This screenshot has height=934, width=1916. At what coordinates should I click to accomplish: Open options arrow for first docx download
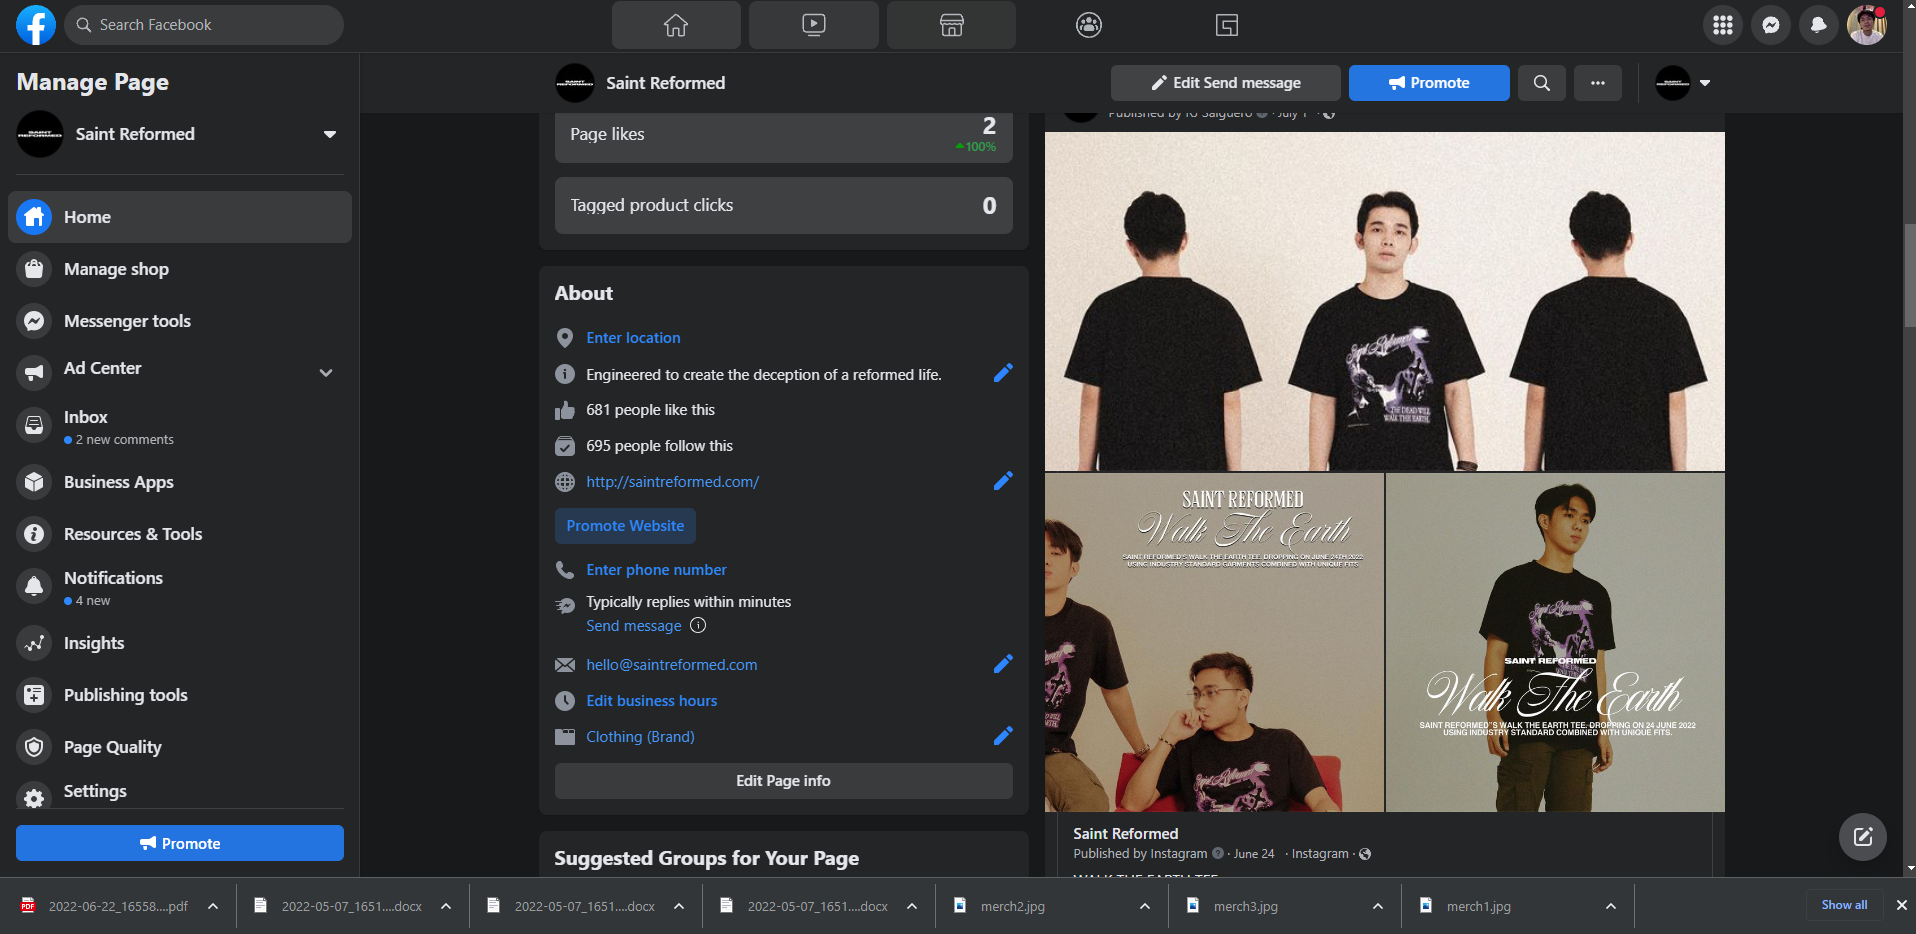pos(446,906)
